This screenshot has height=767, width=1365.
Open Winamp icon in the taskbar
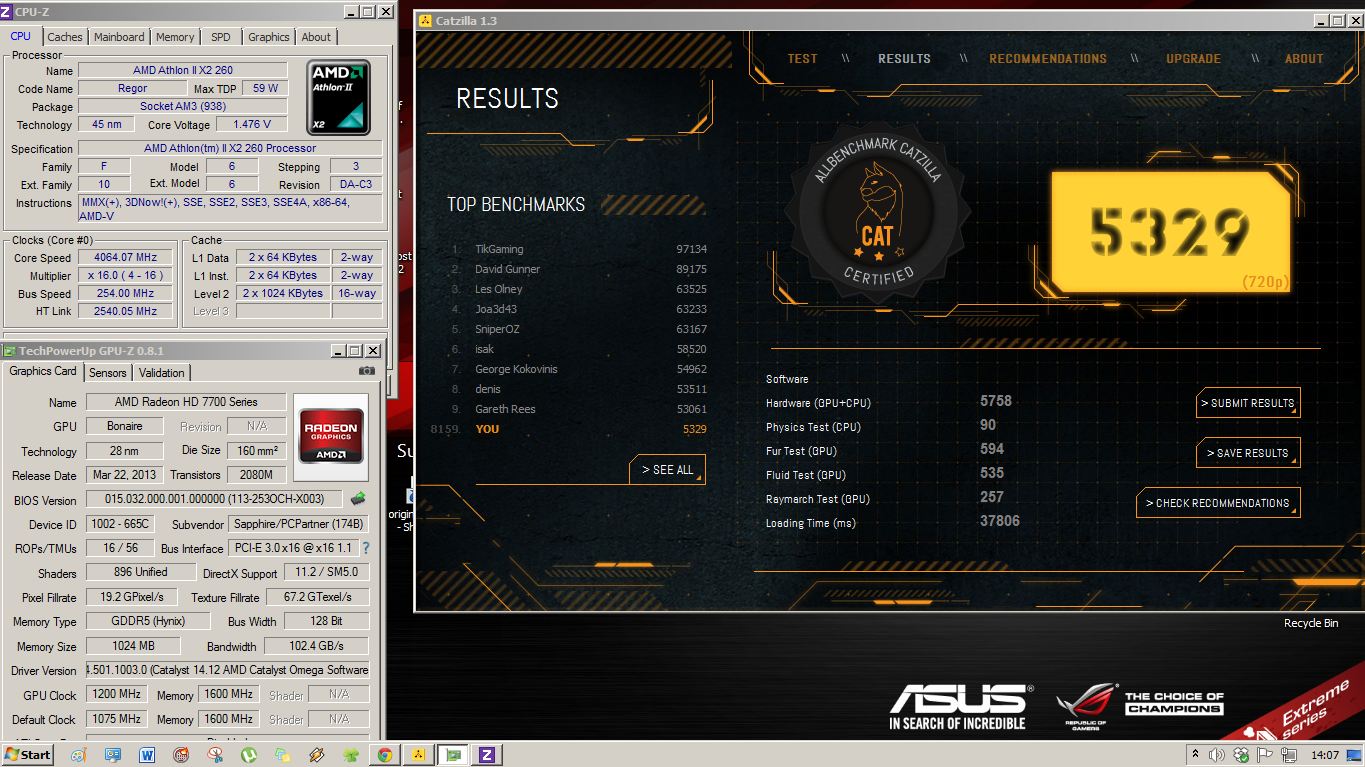(x=317, y=755)
